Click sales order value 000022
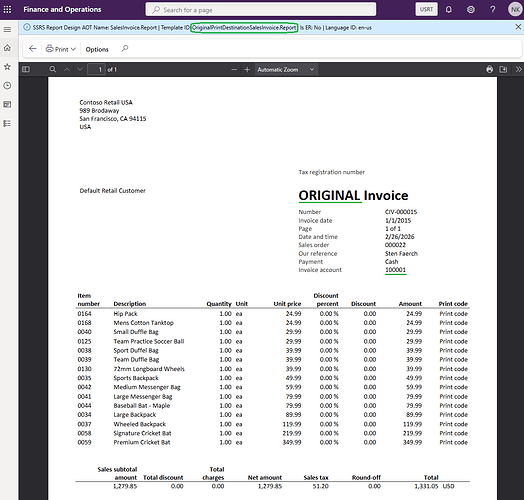The height and width of the screenshot is (500, 524). tap(395, 245)
